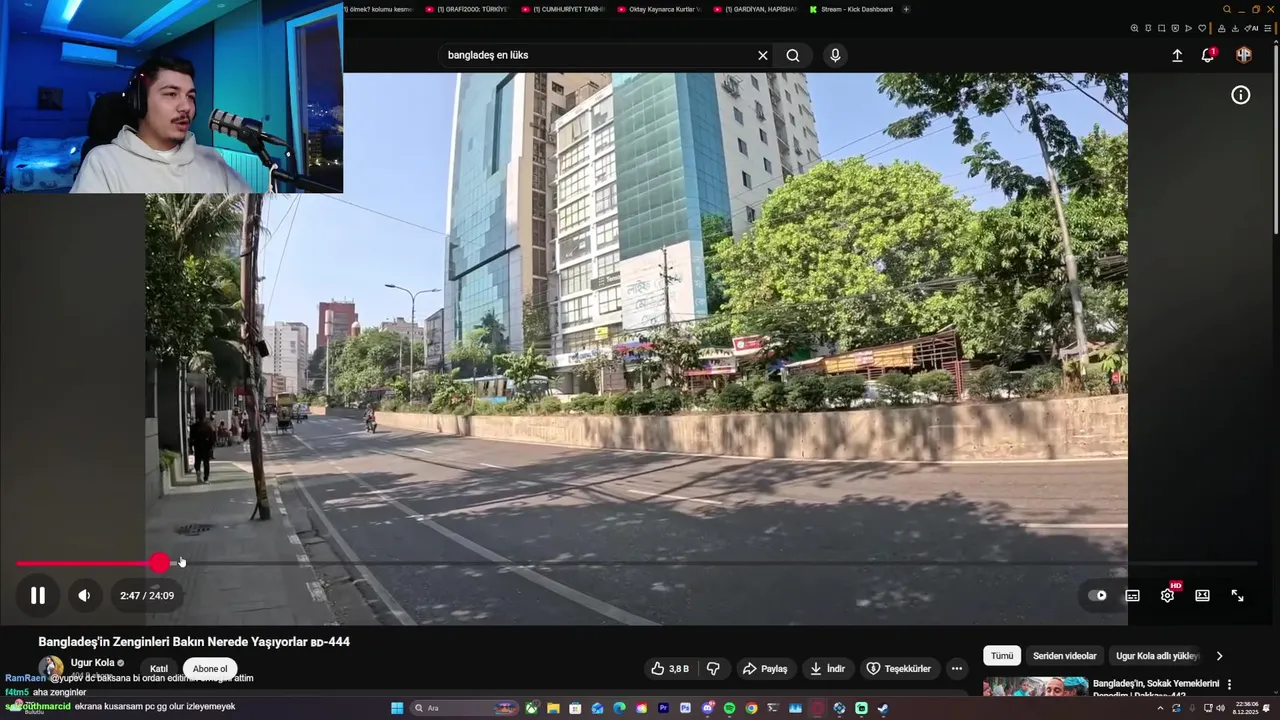Click the red progress bar scrubber
The image size is (1280, 720).
tap(160, 564)
